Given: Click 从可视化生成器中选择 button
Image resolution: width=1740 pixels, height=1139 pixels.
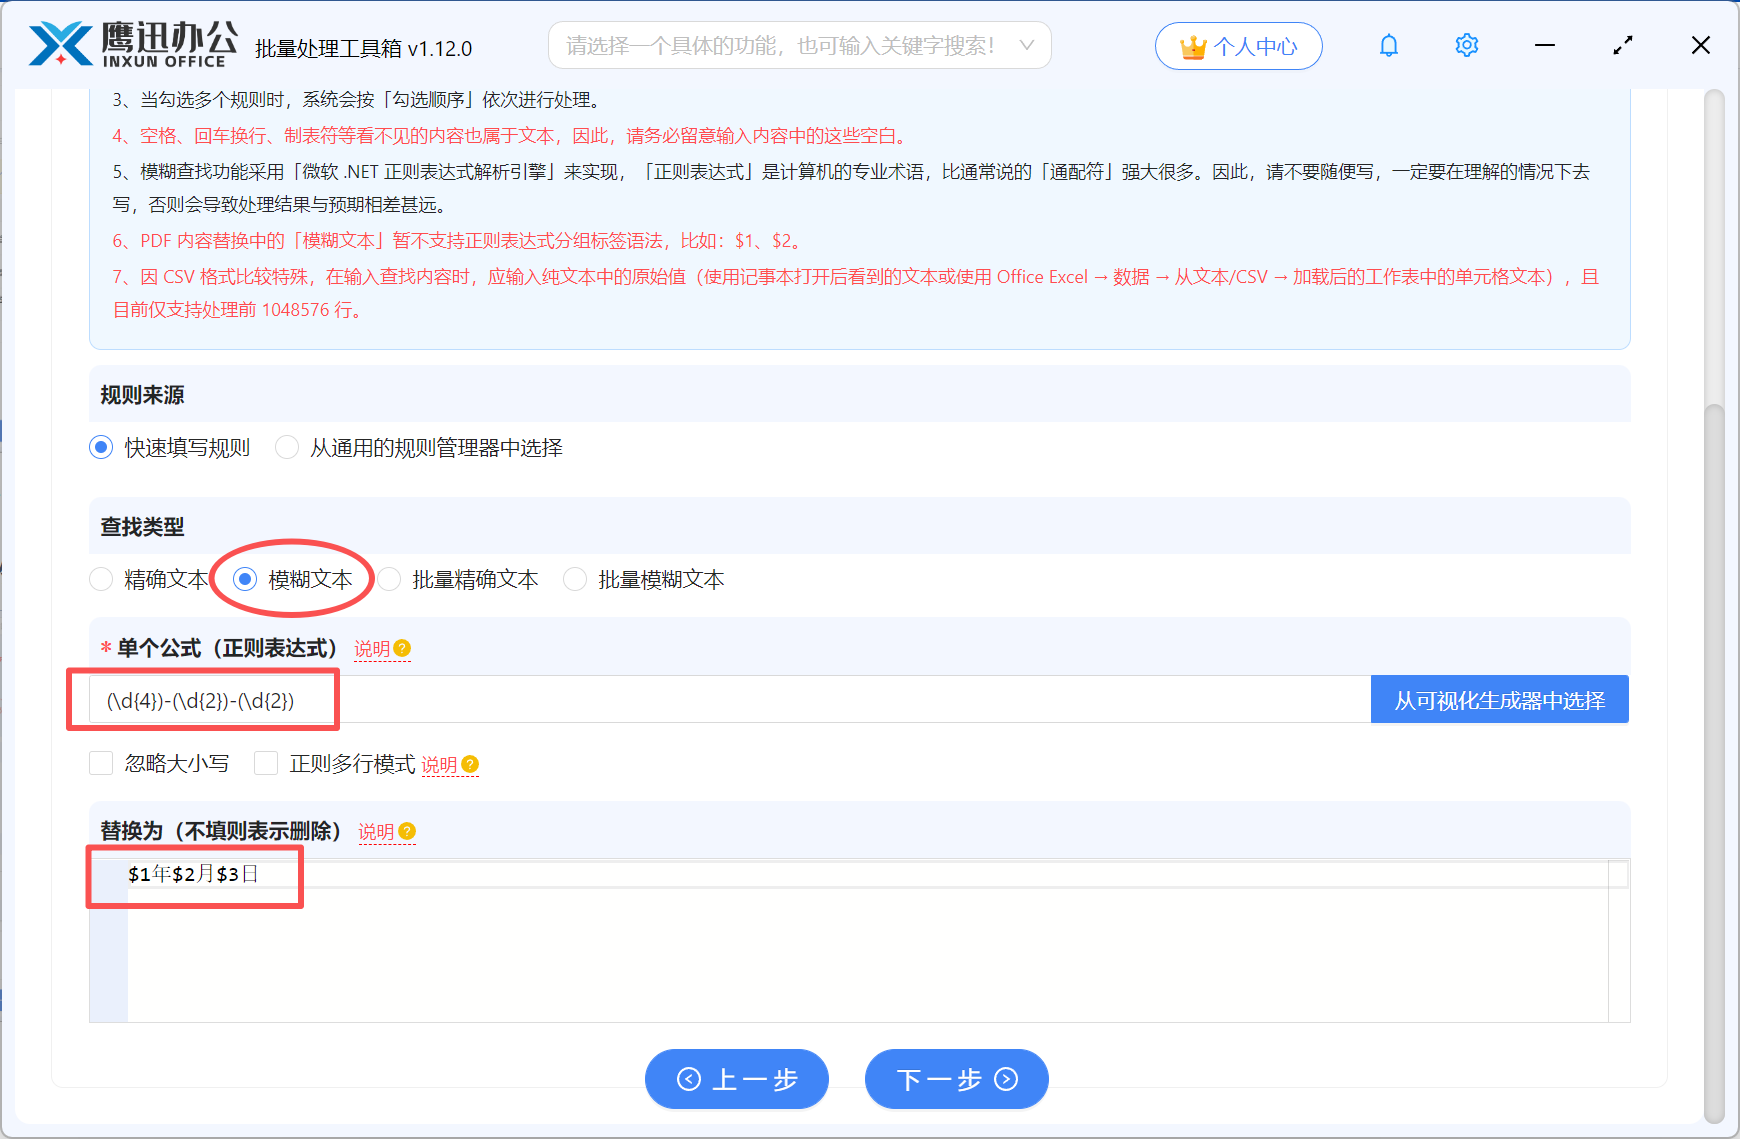Looking at the screenshot, I should [x=1499, y=699].
